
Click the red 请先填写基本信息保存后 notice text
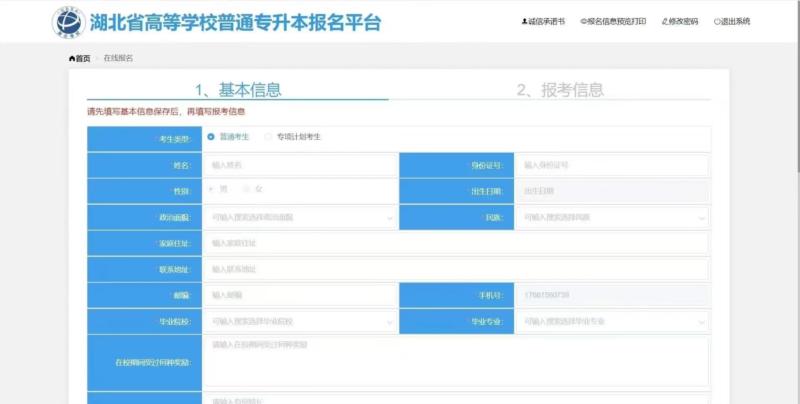click(166, 111)
